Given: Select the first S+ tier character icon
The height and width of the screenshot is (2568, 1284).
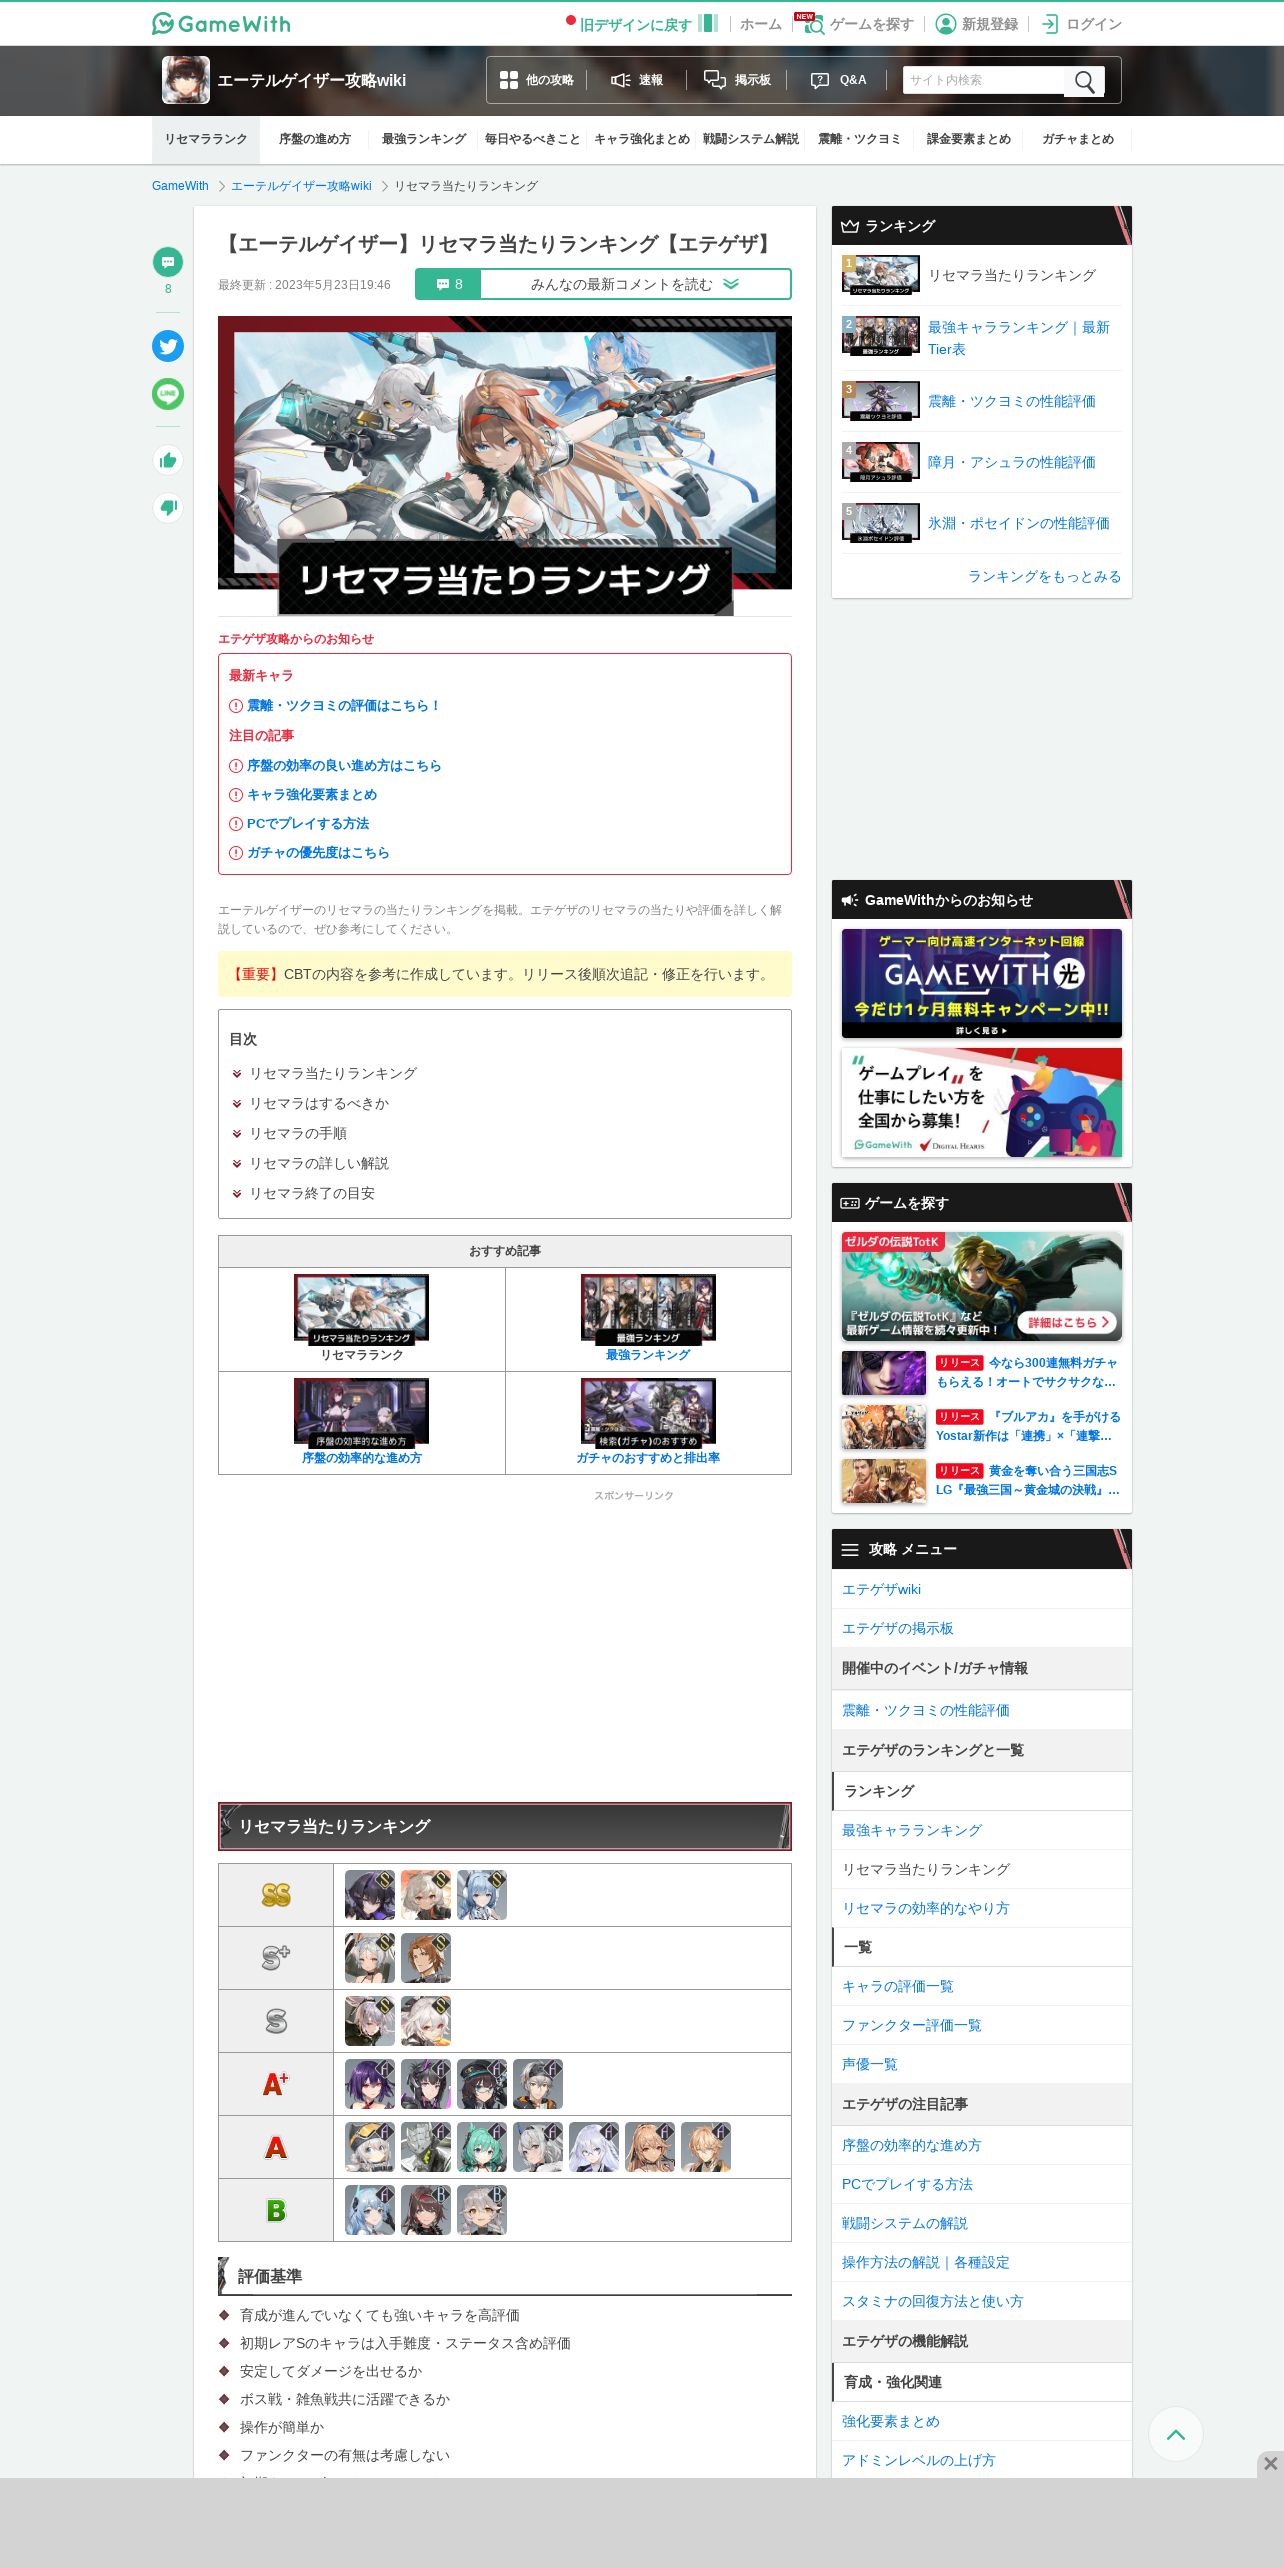Looking at the screenshot, I should click(x=370, y=1958).
